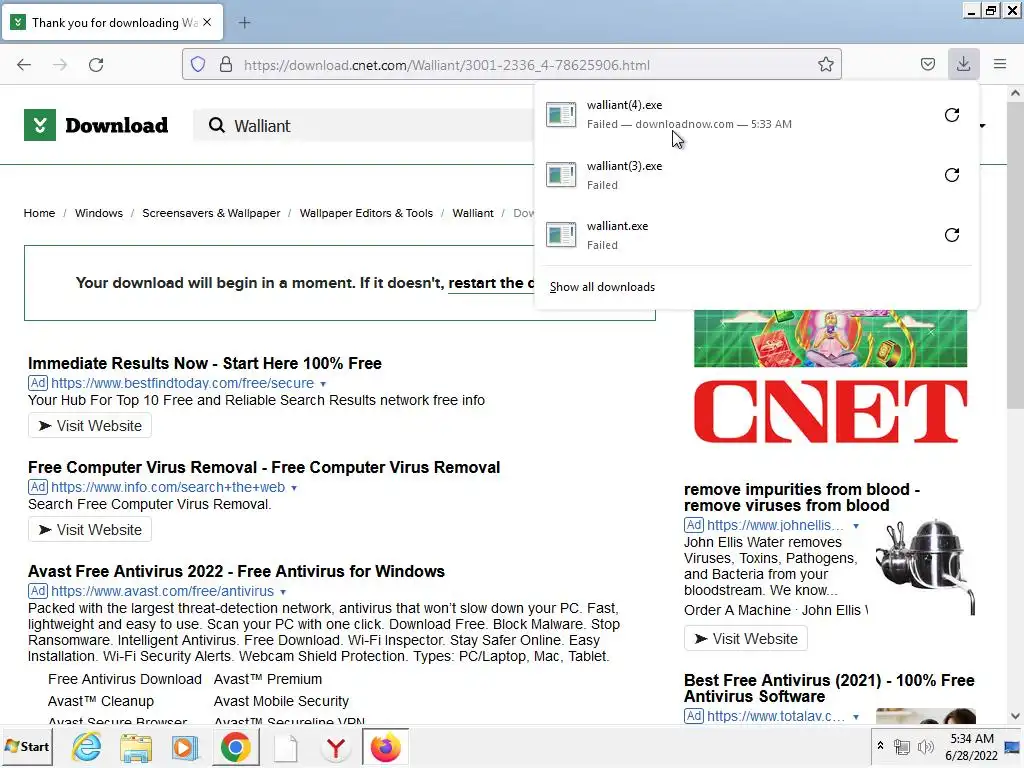Bookmark this page with the star icon

[825, 65]
